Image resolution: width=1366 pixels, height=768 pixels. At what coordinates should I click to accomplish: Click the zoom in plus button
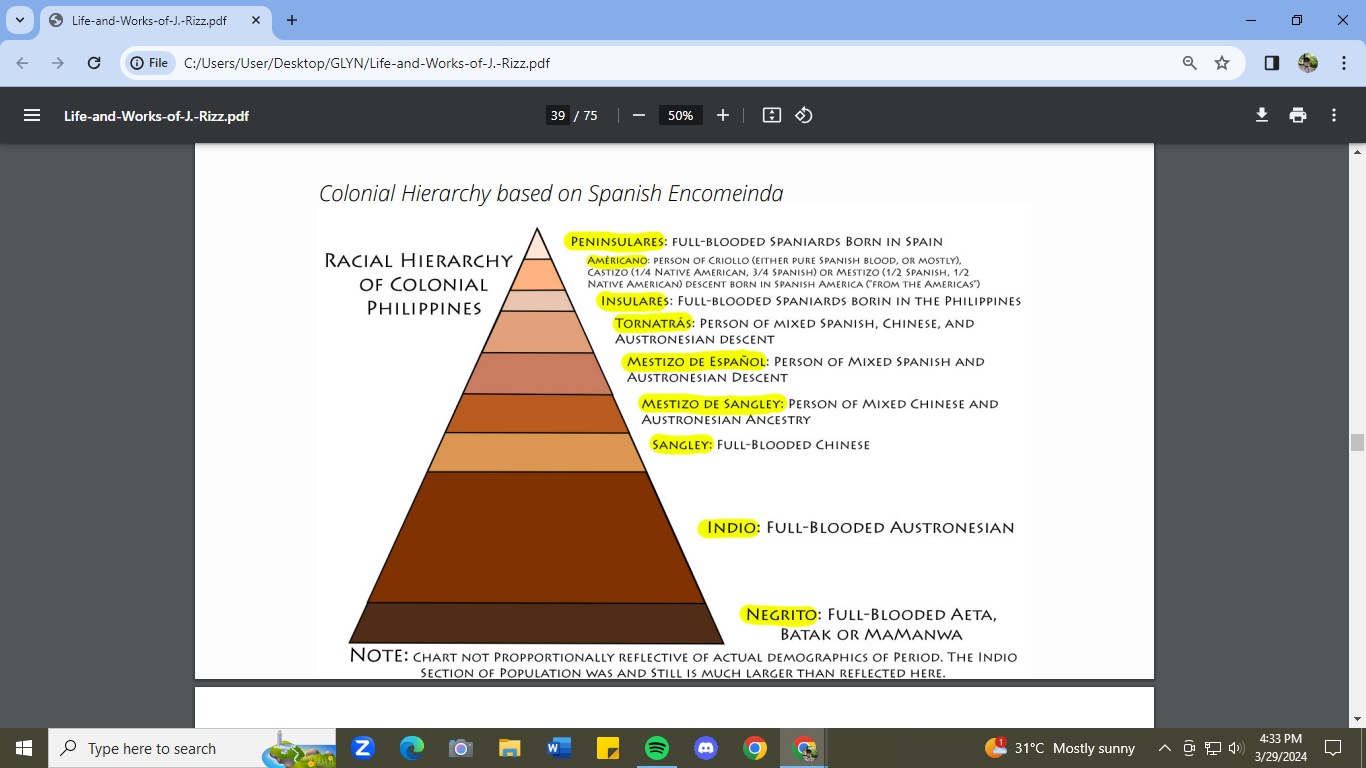coord(723,115)
